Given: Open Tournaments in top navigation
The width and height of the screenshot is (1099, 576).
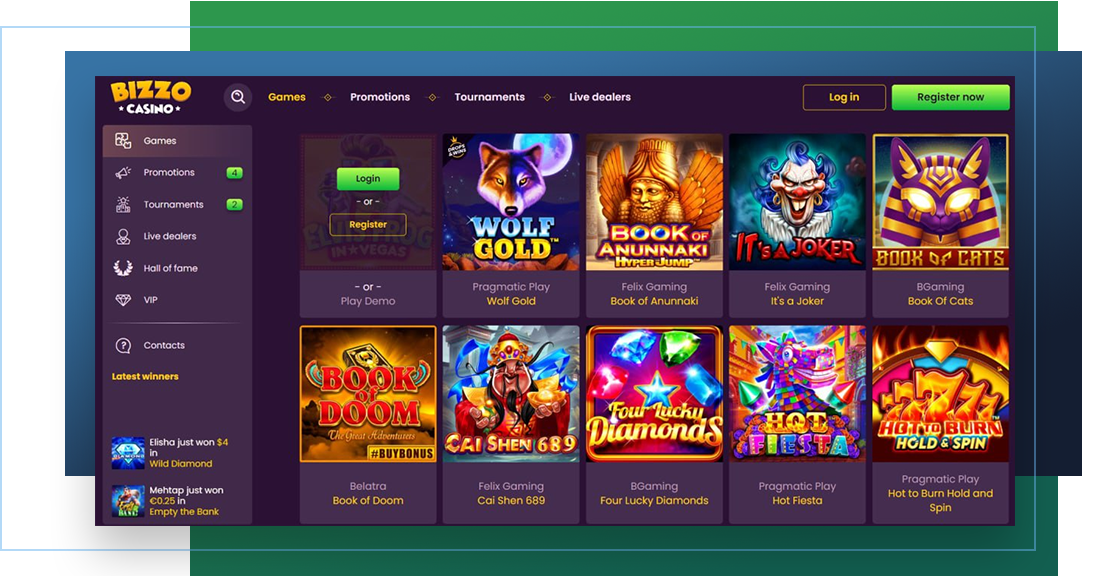Looking at the screenshot, I should click(489, 97).
